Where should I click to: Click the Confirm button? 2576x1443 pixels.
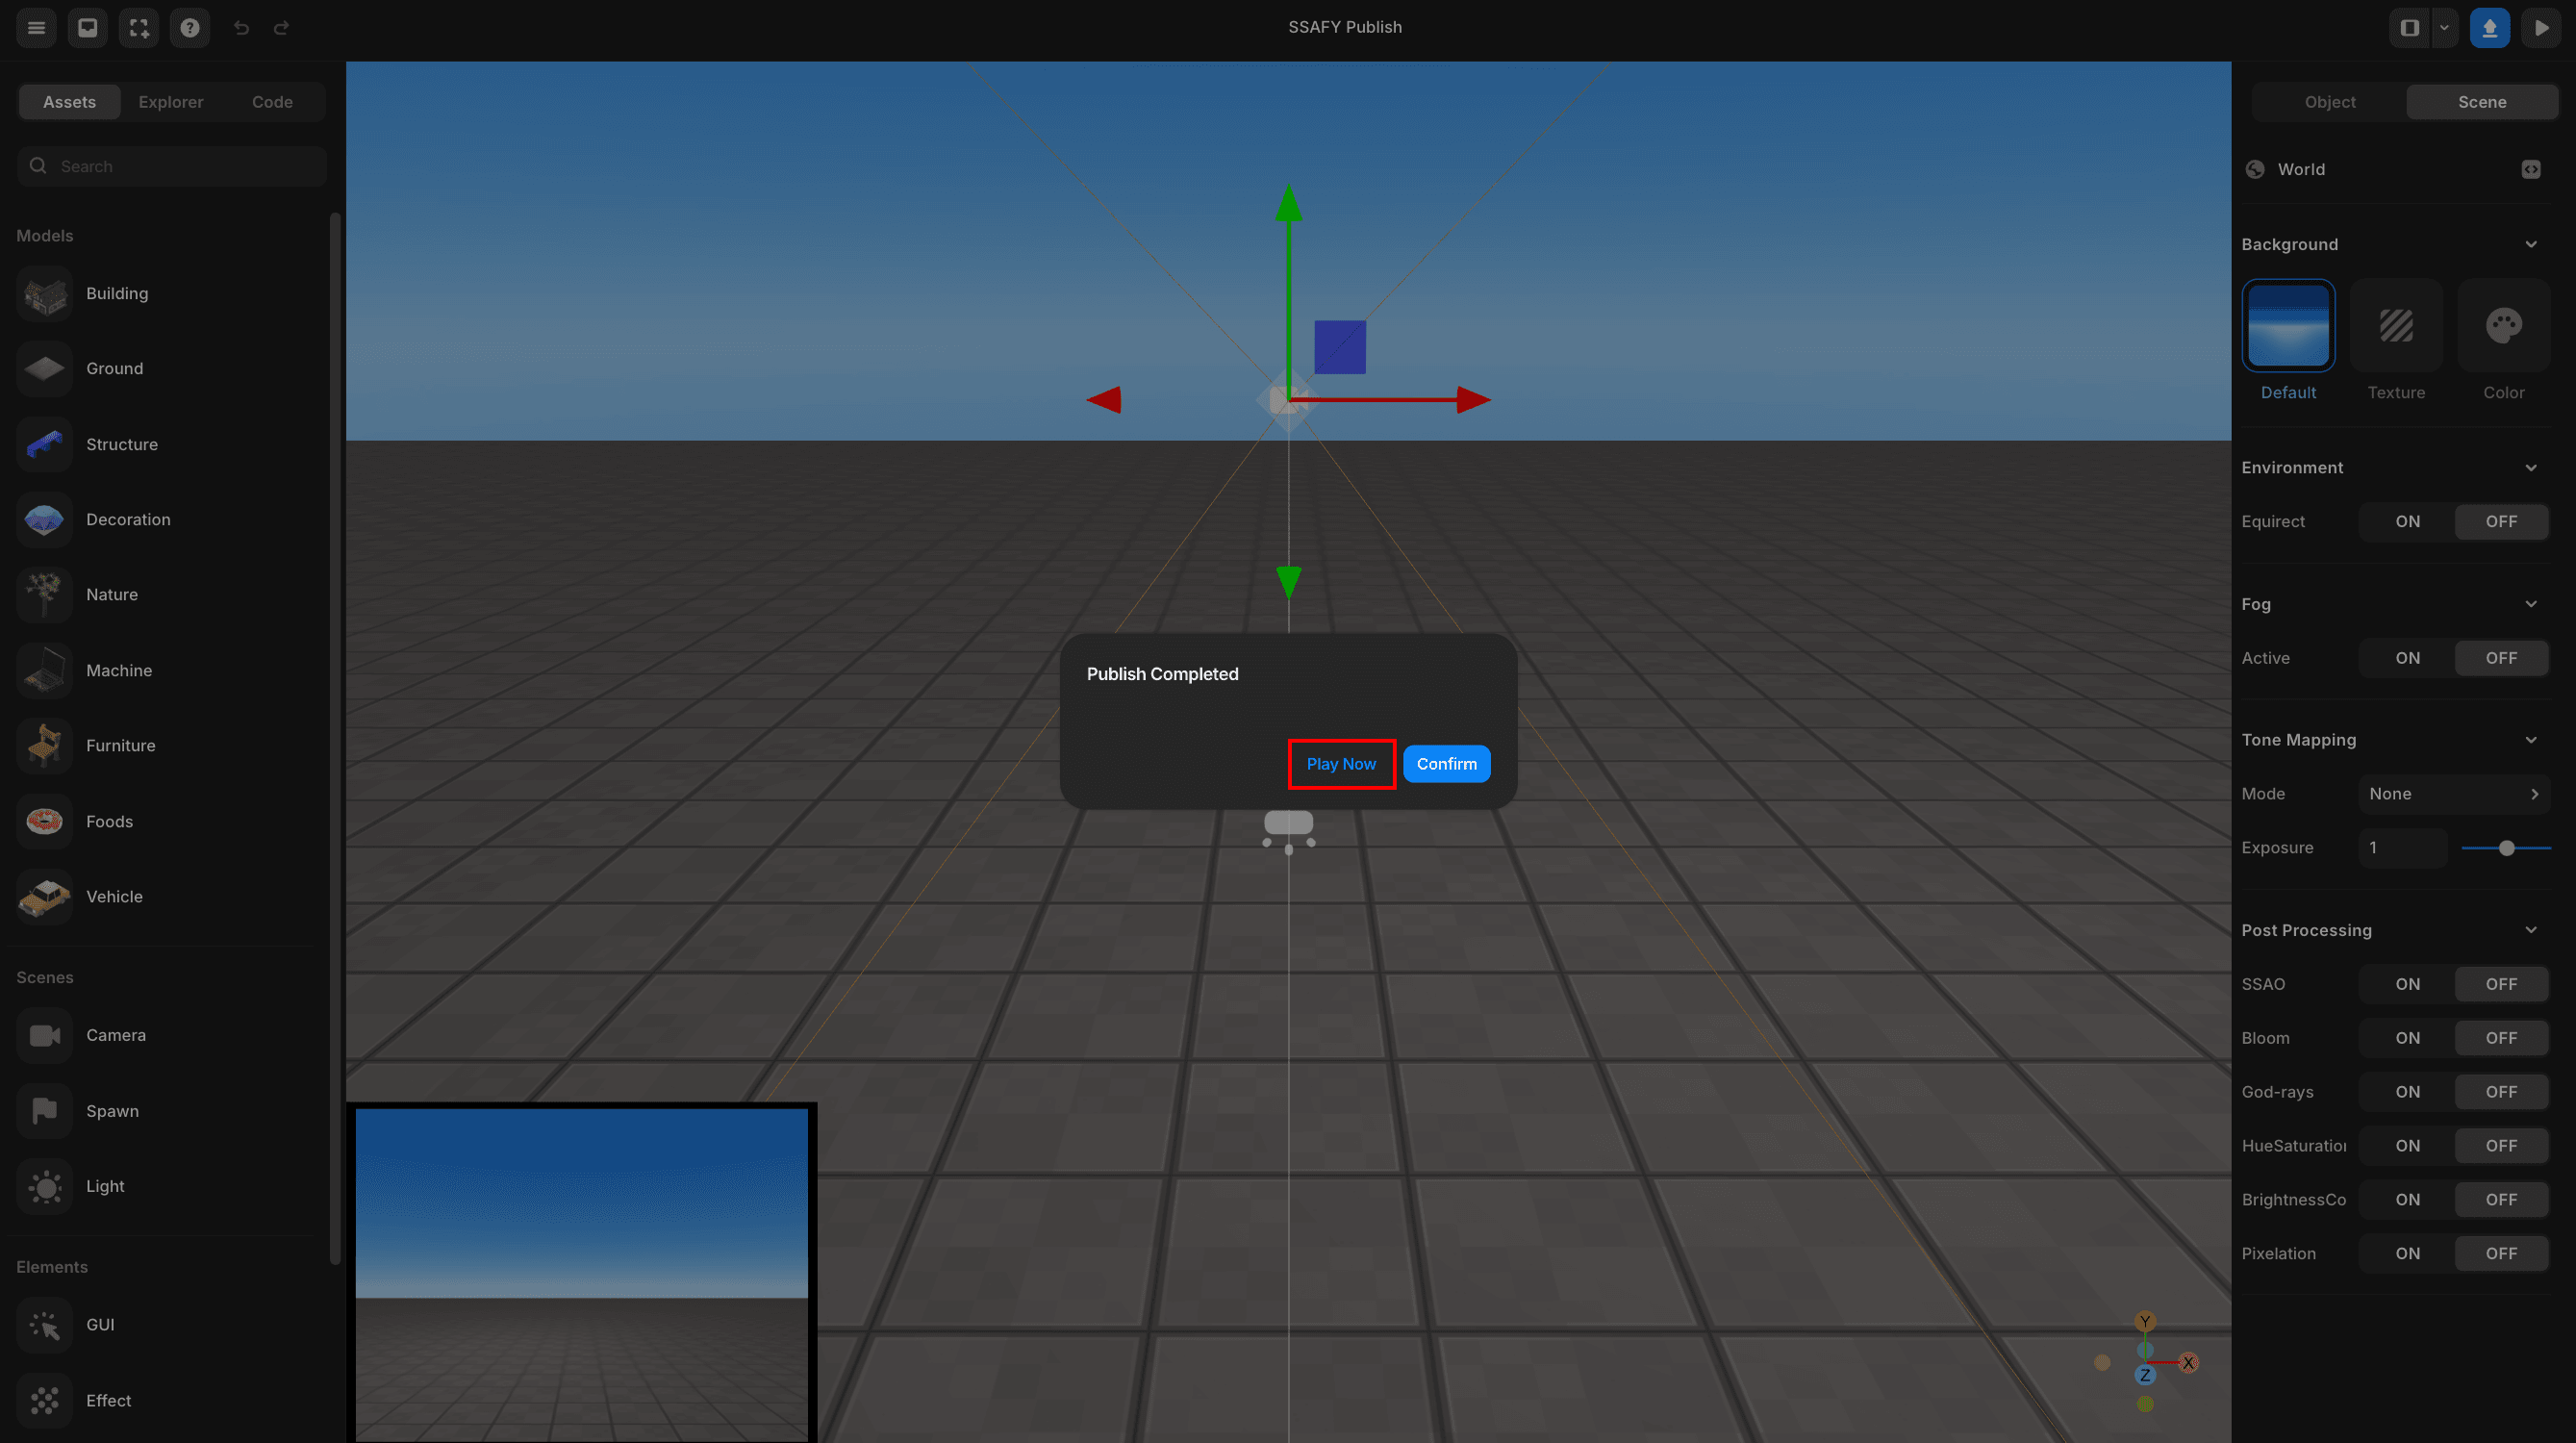[1446, 762]
